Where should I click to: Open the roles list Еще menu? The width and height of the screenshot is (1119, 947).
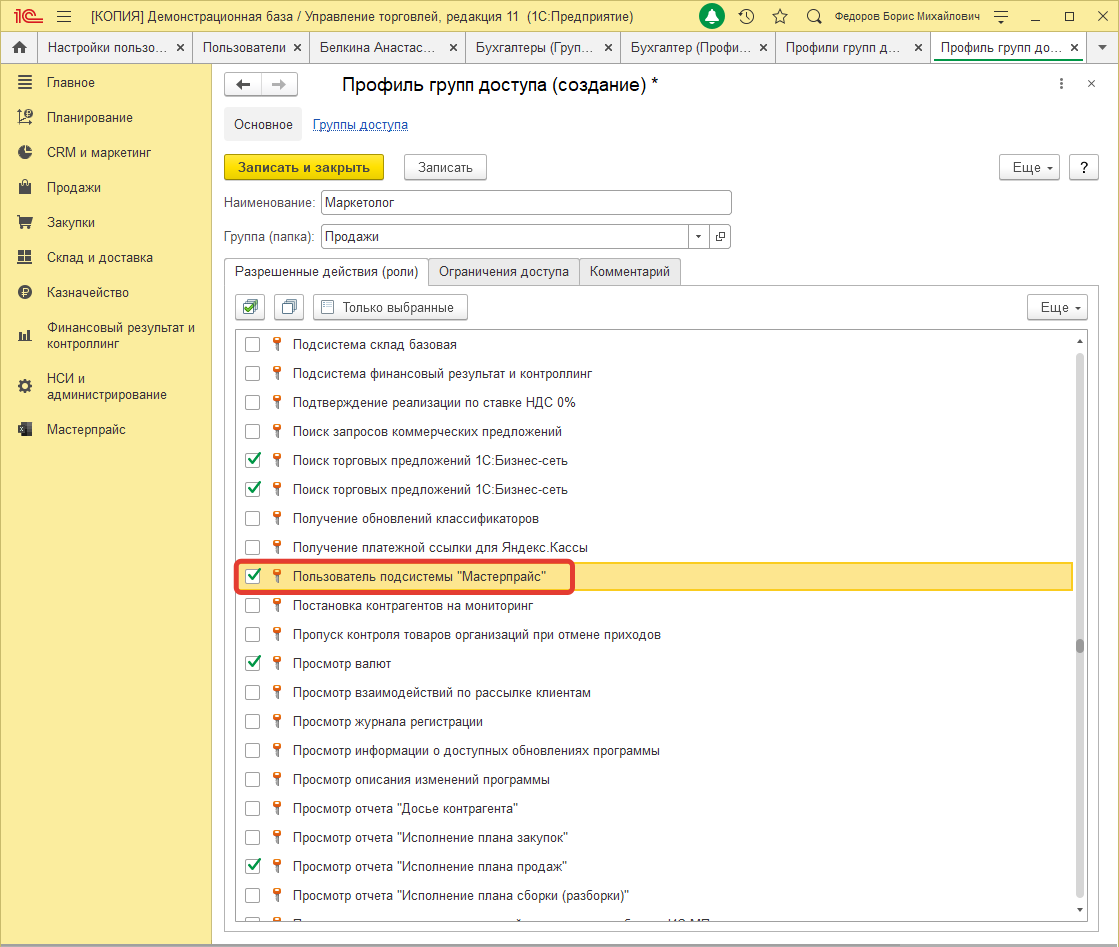(x=1057, y=307)
